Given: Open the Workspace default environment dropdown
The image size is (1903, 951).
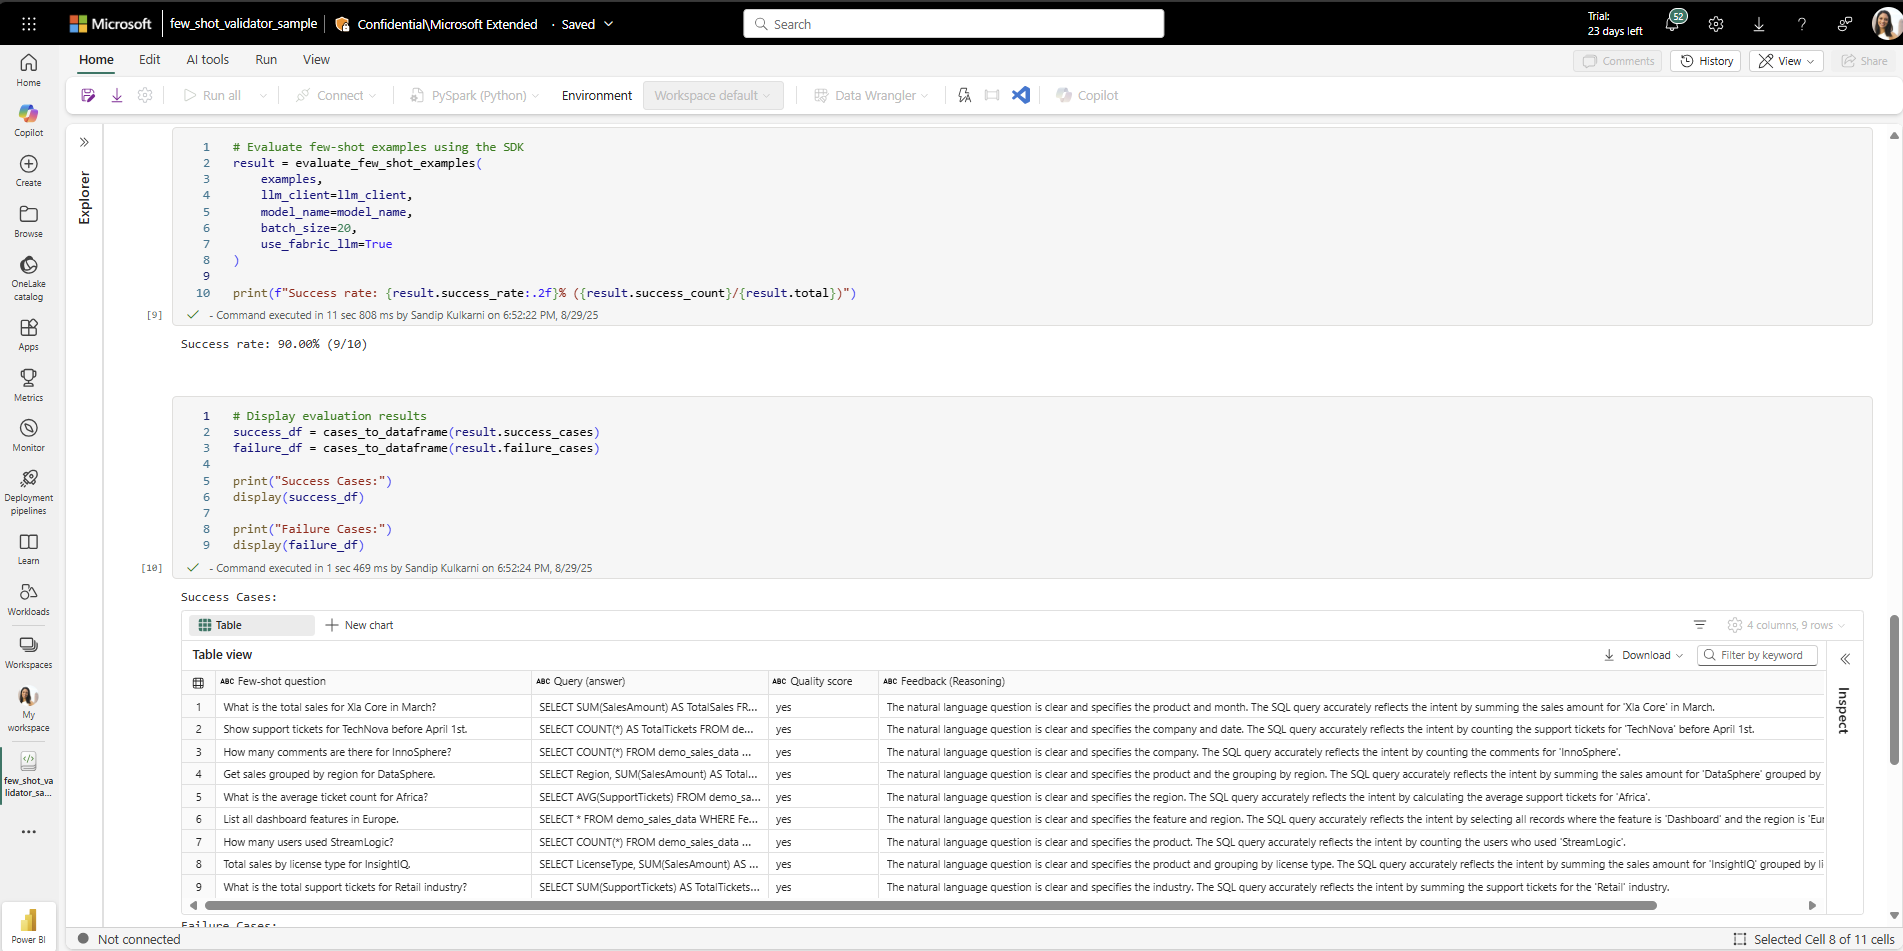Looking at the screenshot, I should 712,95.
